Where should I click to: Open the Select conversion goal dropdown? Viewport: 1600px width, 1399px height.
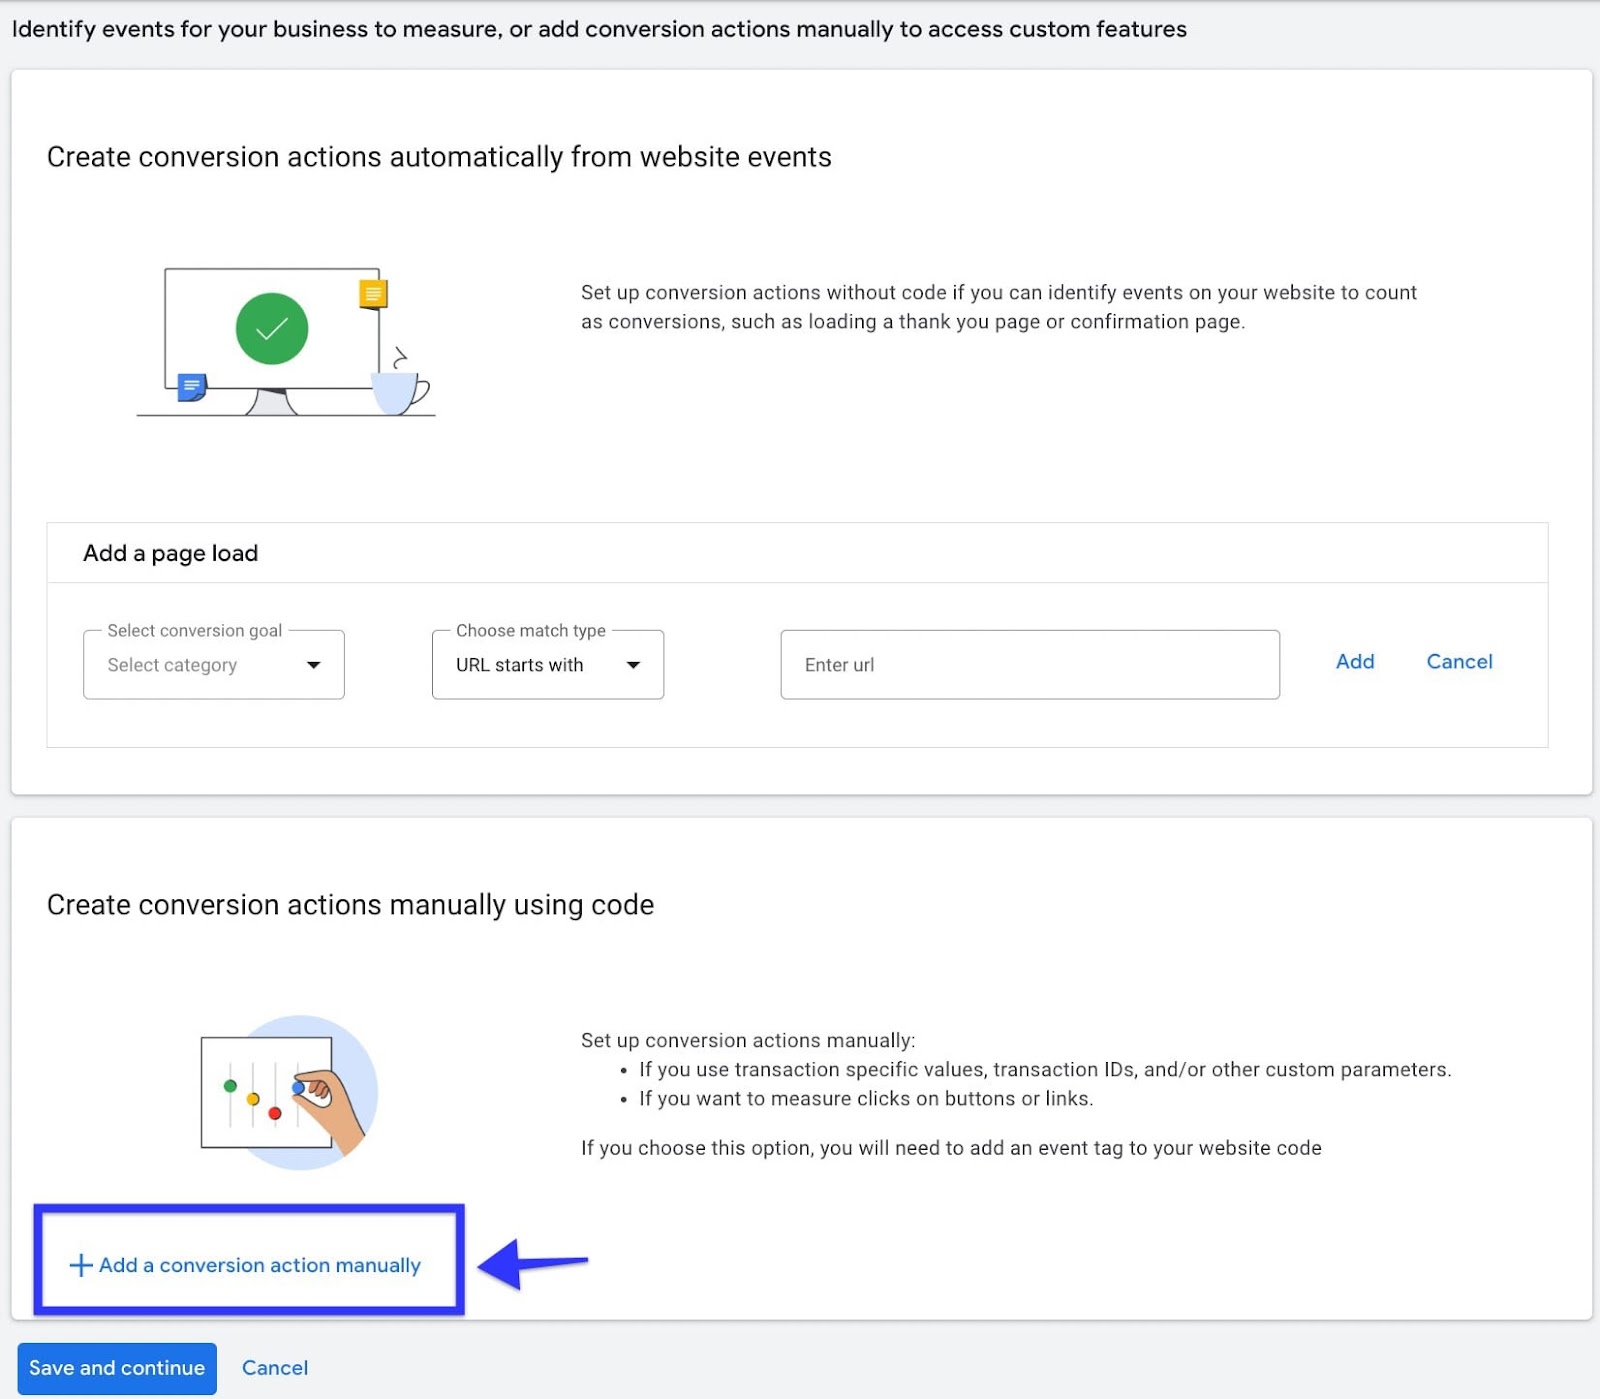point(213,664)
